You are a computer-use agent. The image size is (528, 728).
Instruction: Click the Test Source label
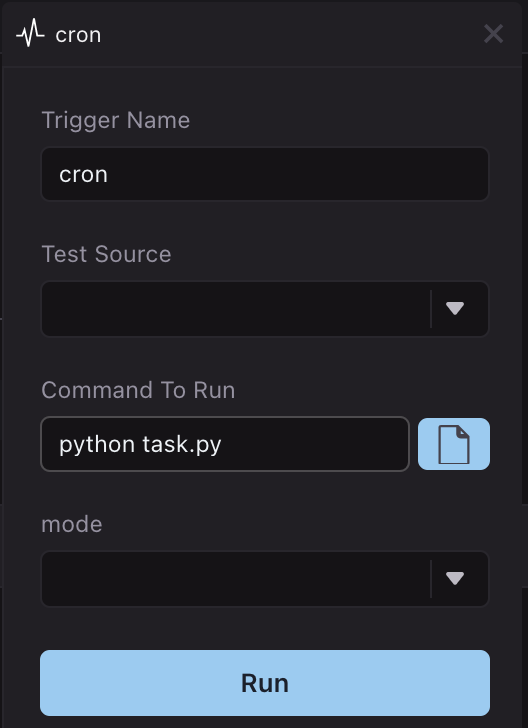pos(106,254)
